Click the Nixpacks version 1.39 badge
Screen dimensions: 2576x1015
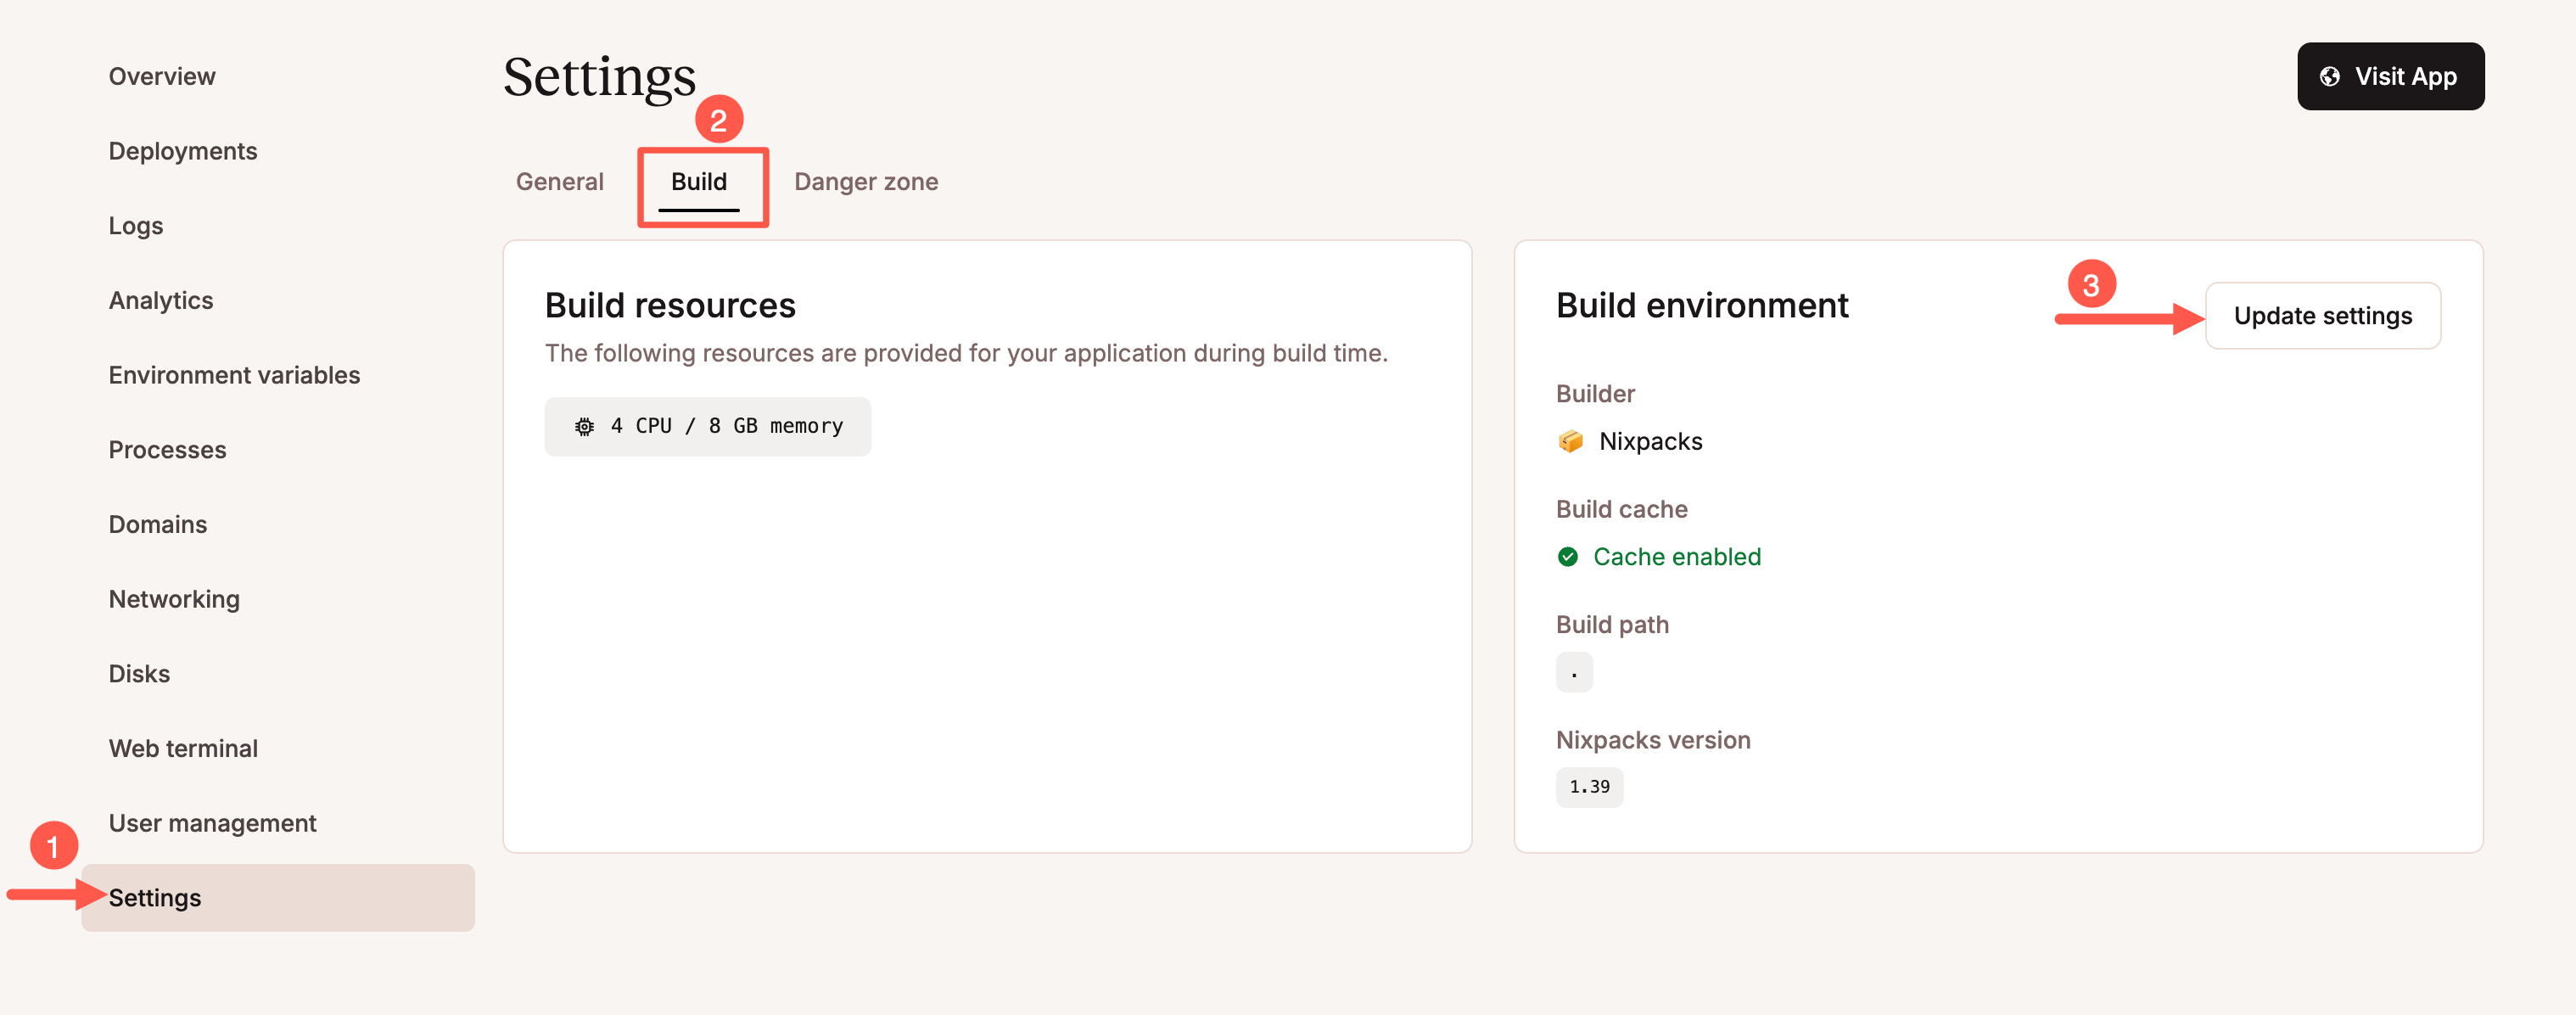coord(1589,787)
